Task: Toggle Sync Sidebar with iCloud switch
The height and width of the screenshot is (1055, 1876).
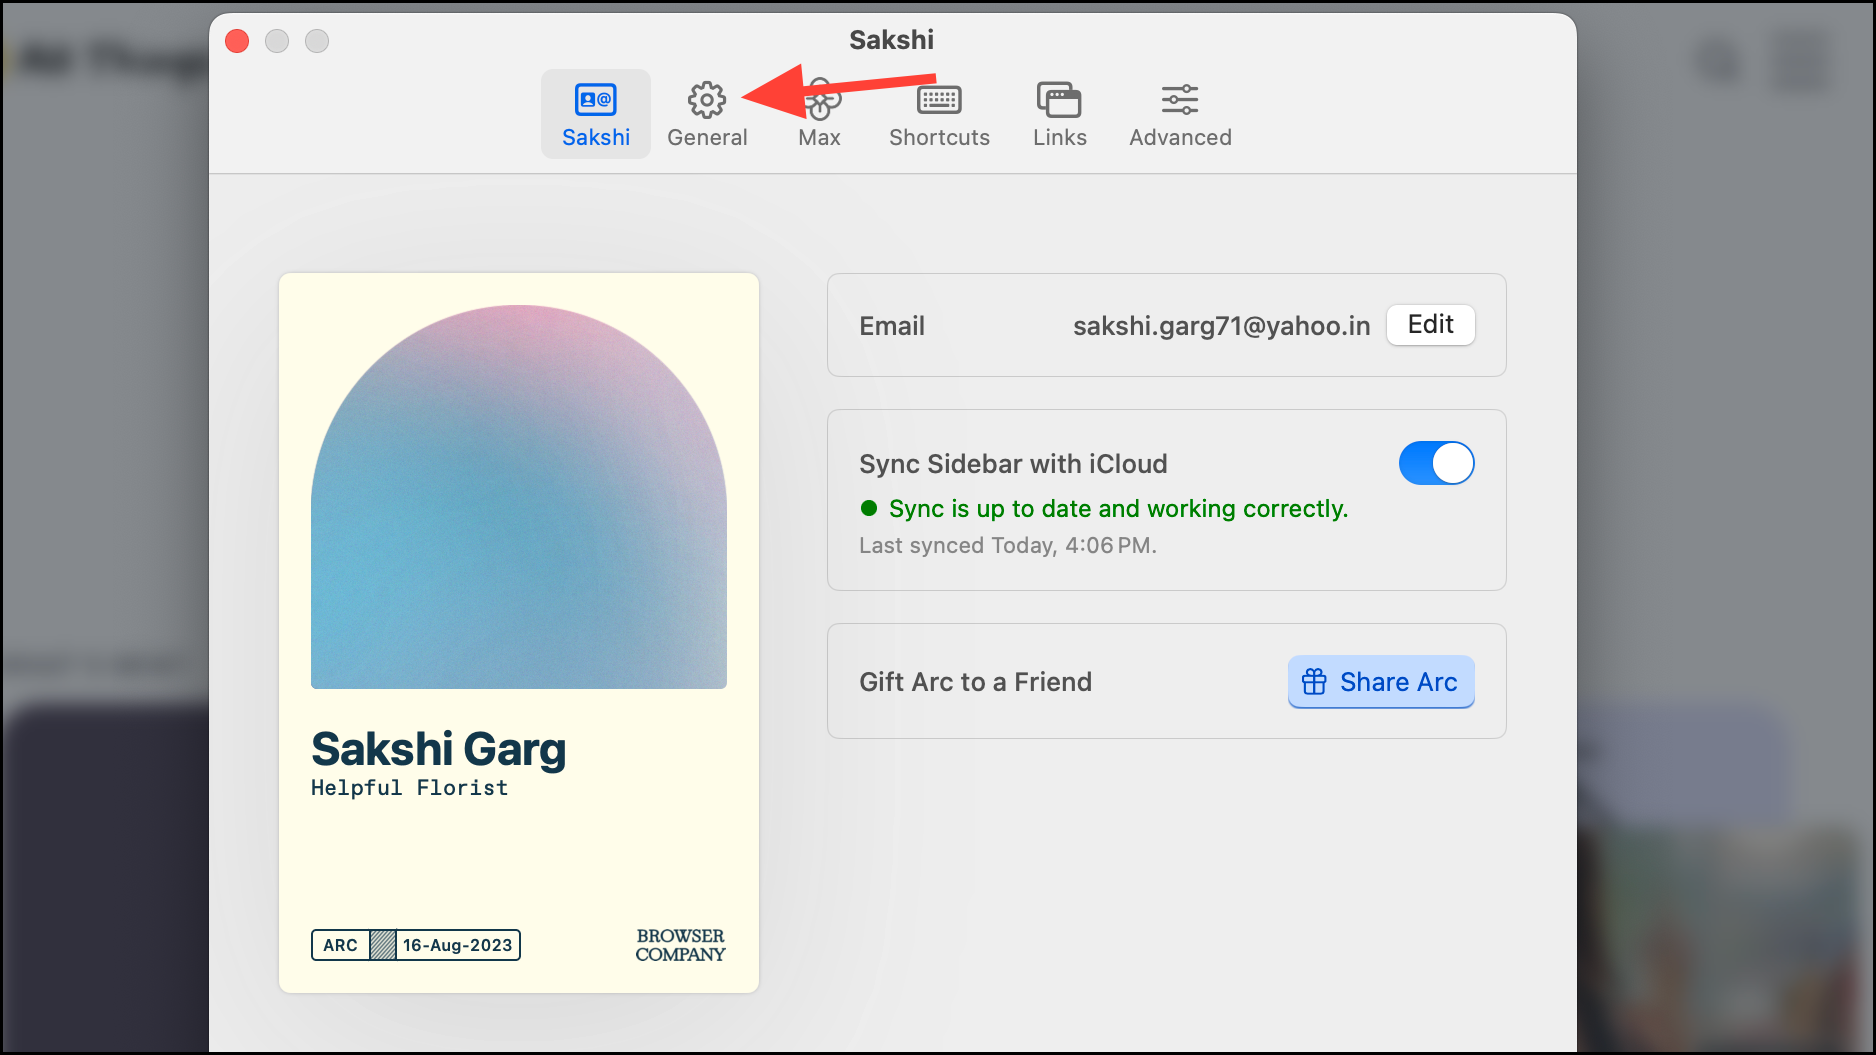Action: (1436, 463)
